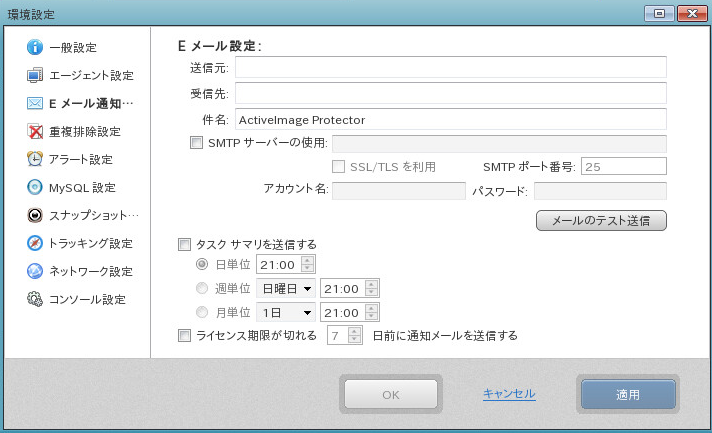712x433 pixels.
Task: Click the キャンセル link
Action: tap(509, 394)
